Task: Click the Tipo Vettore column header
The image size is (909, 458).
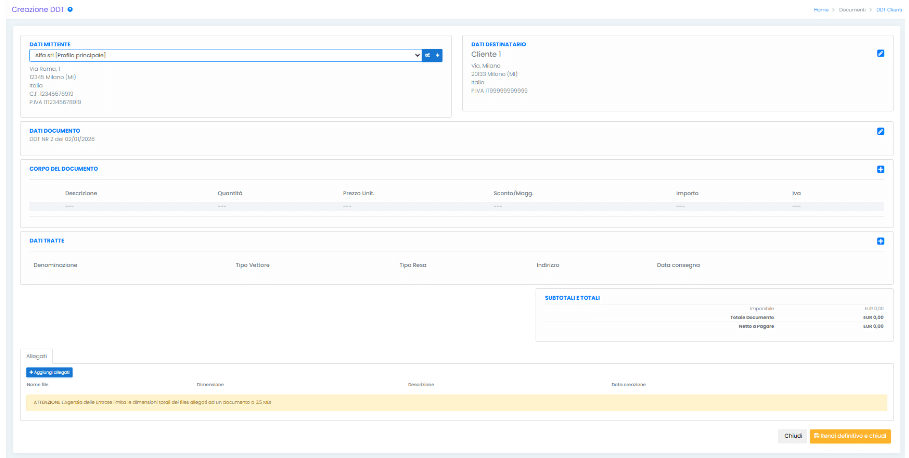Action: click(x=252, y=265)
